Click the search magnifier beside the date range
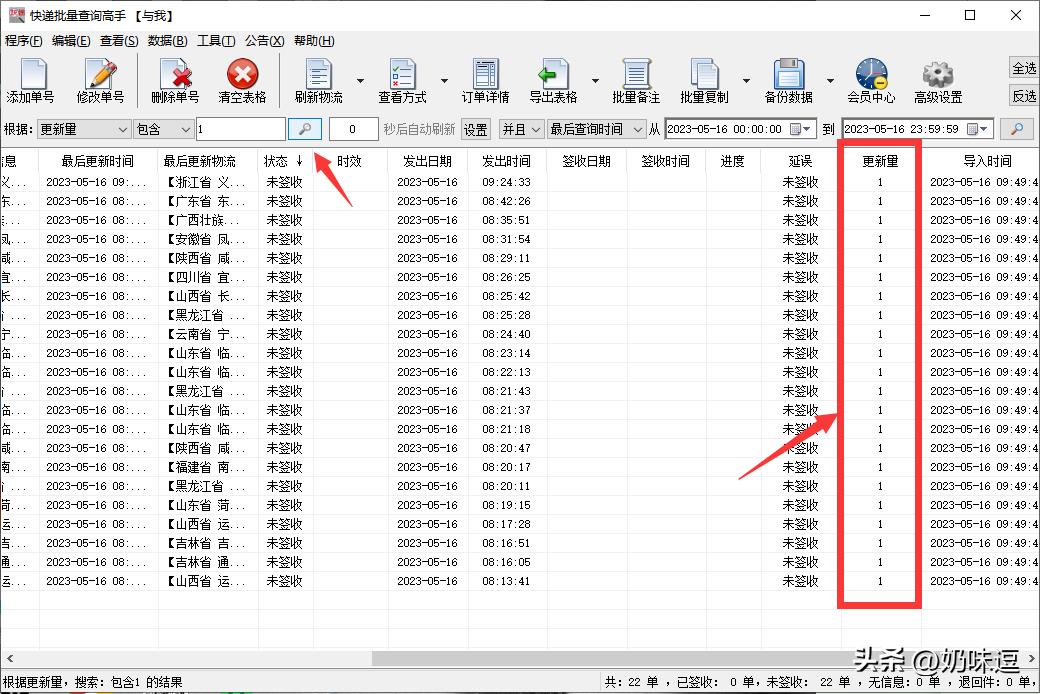The image size is (1040, 694). point(1019,129)
